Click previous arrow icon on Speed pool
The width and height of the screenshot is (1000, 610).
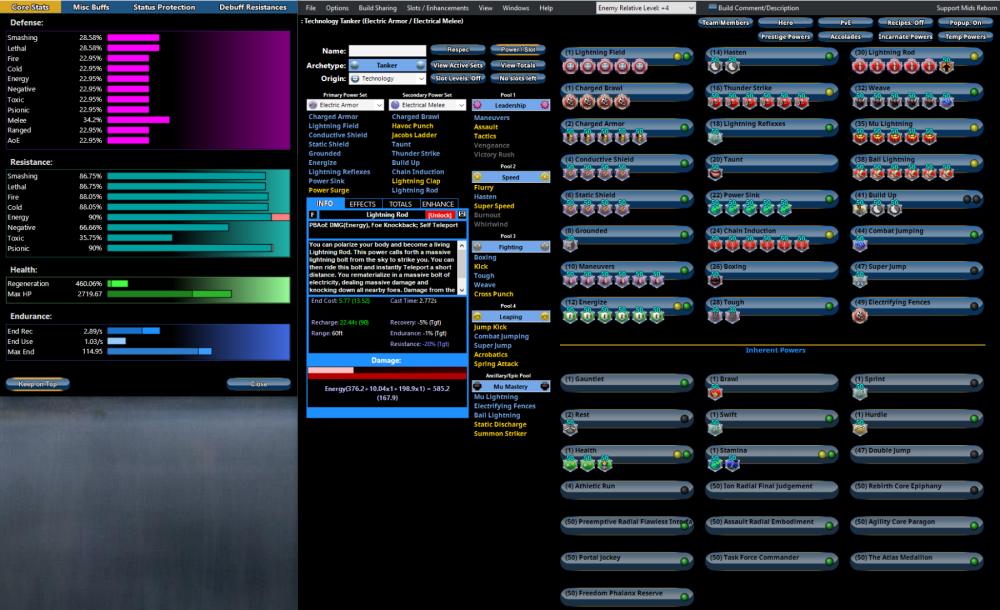pyautogui.click(x=478, y=176)
